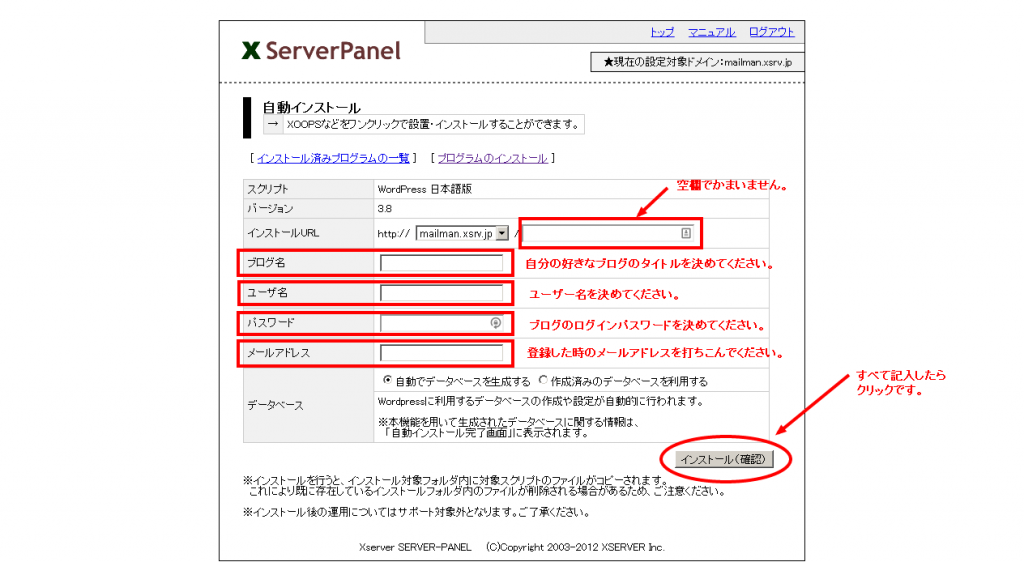This screenshot has height=562, width=1024.
Task: Click the key icon in the password field
Action: click(496, 323)
